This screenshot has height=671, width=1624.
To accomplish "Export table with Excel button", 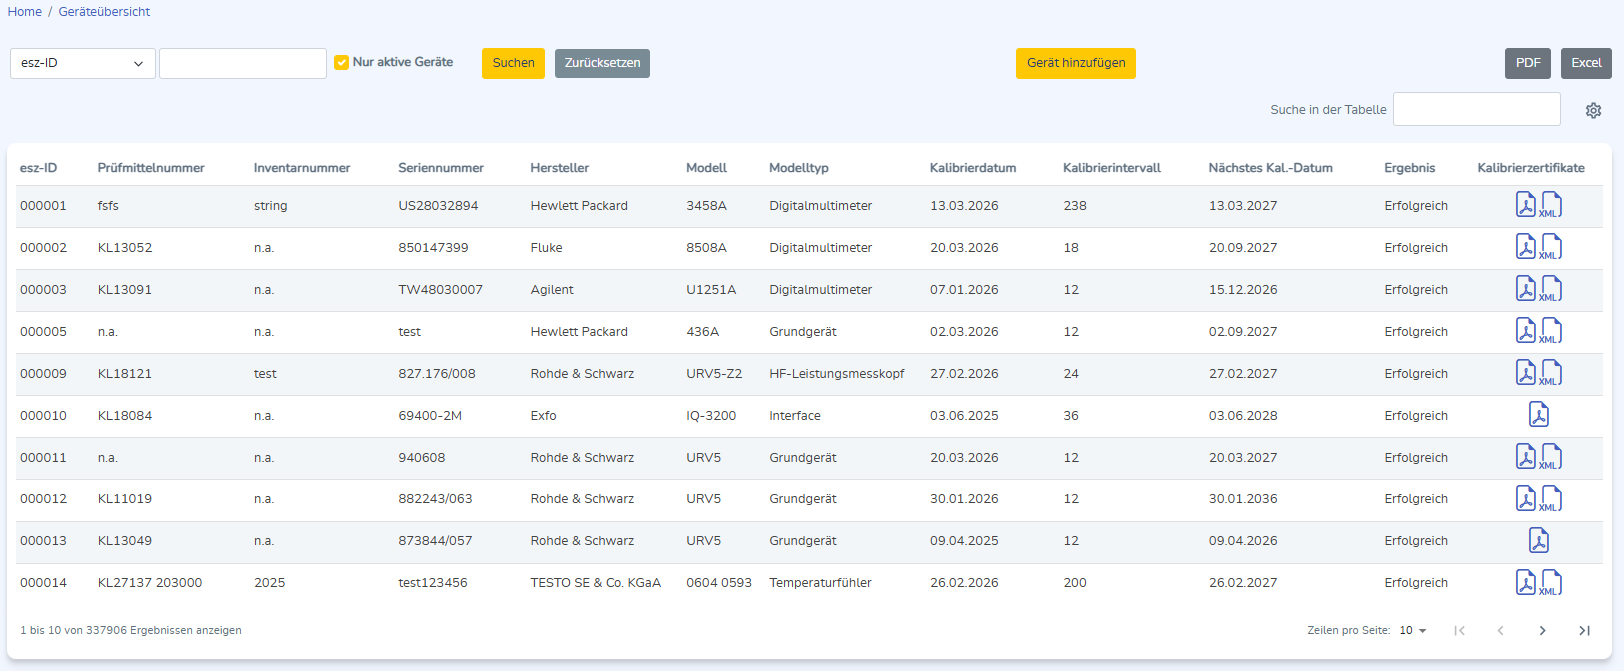I will (x=1585, y=63).
